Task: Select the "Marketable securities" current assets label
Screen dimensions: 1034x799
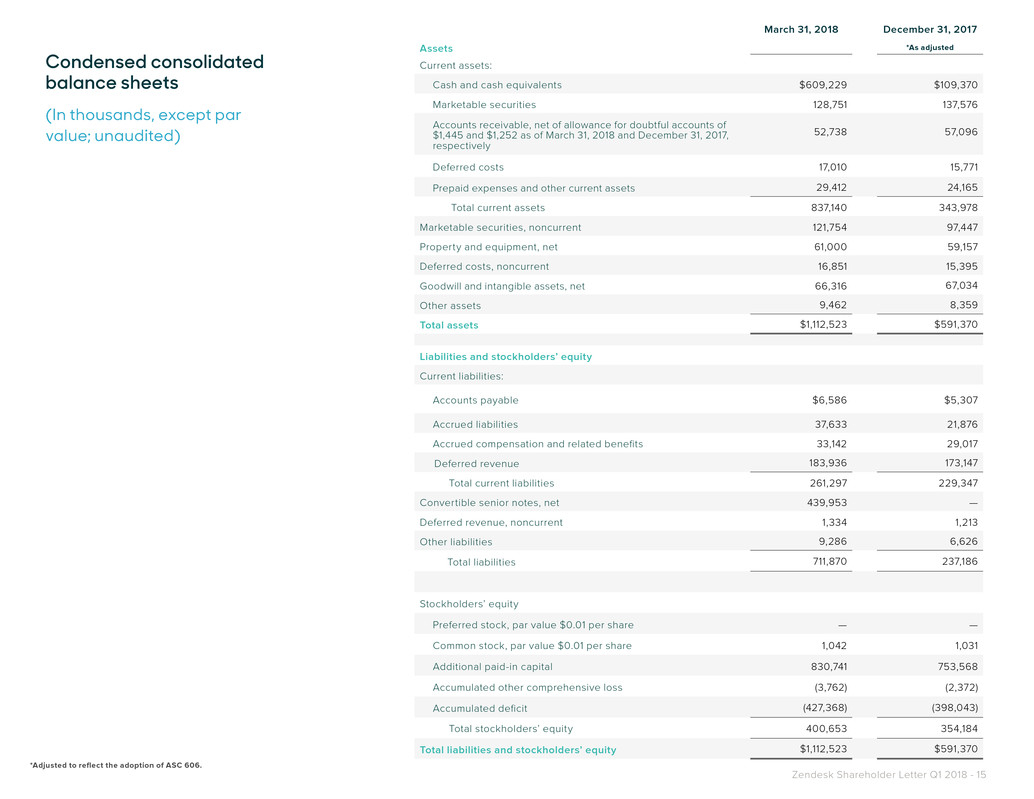Action: [x=483, y=104]
